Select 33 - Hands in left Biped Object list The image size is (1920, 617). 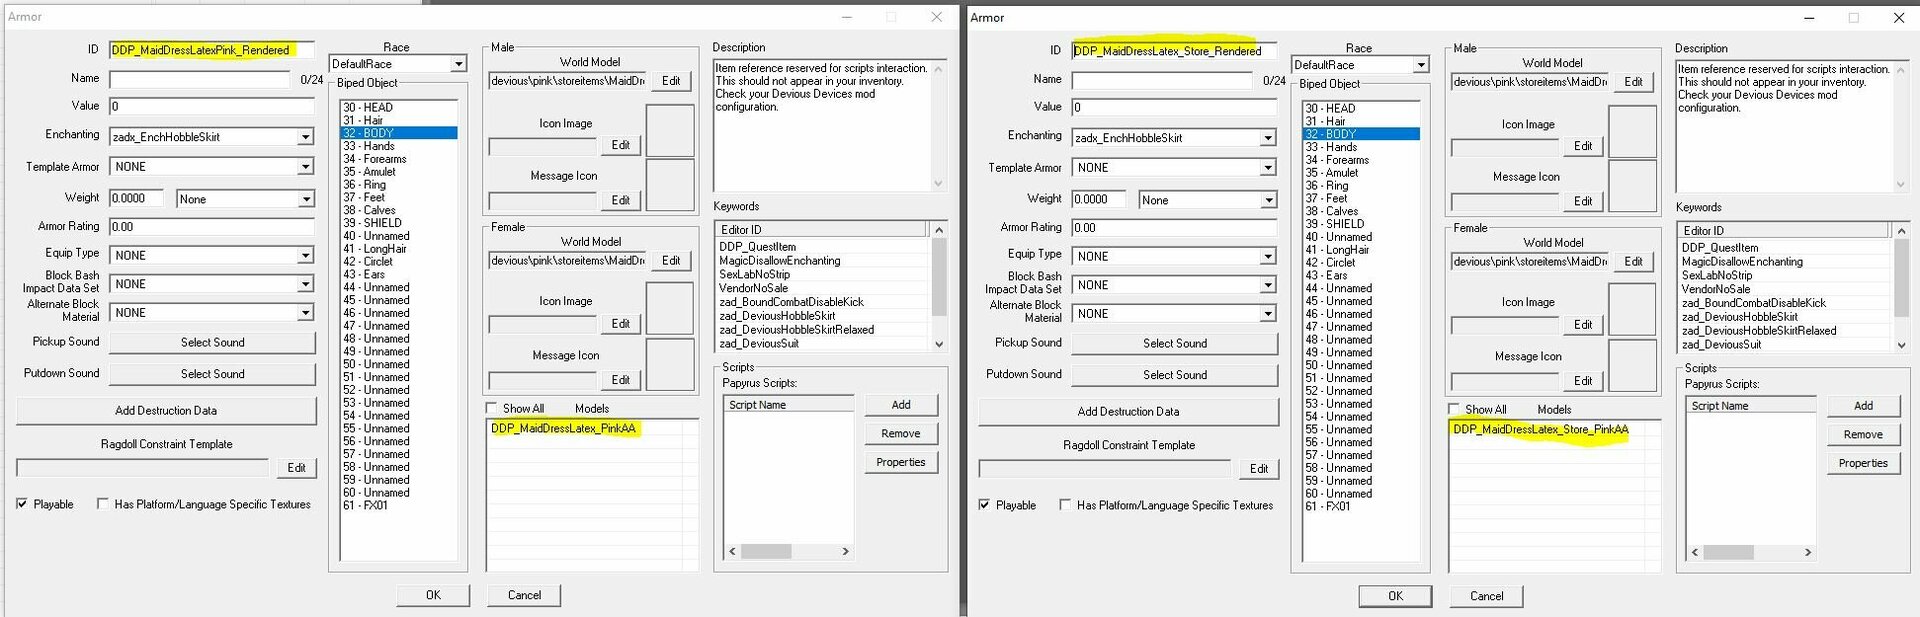point(398,146)
